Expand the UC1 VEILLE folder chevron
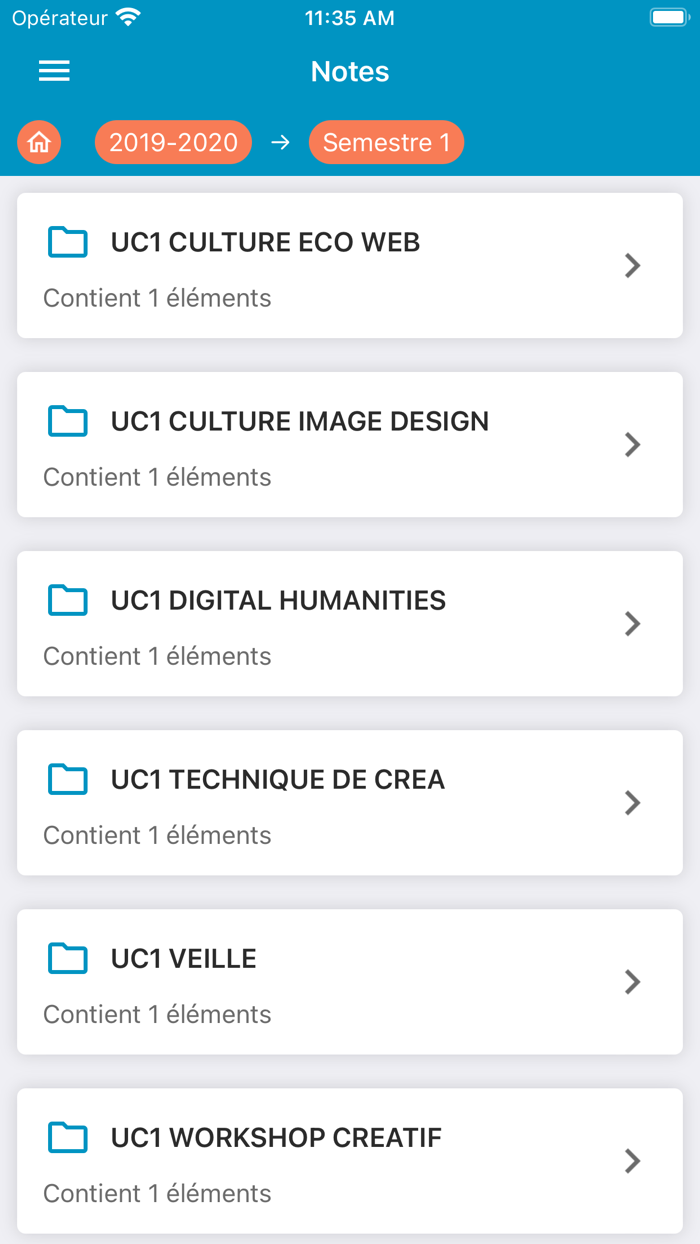 click(632, 982)
